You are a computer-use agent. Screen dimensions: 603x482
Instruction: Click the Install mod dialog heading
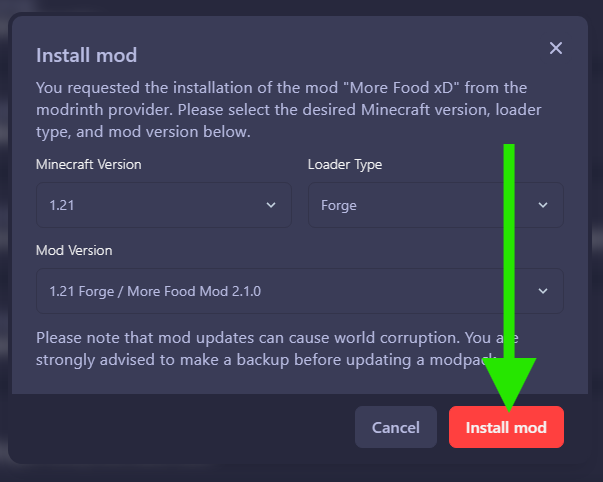point(86,54)
